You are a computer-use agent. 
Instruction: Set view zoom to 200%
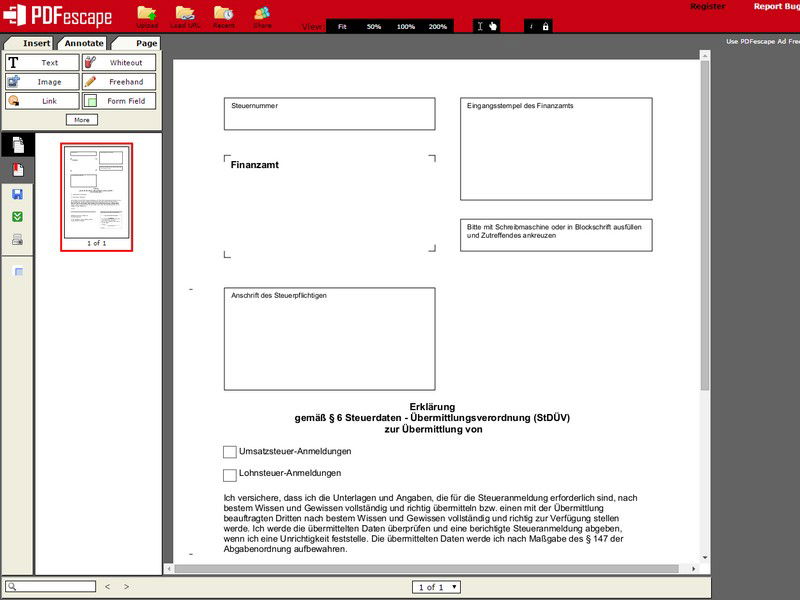point(438,27)
